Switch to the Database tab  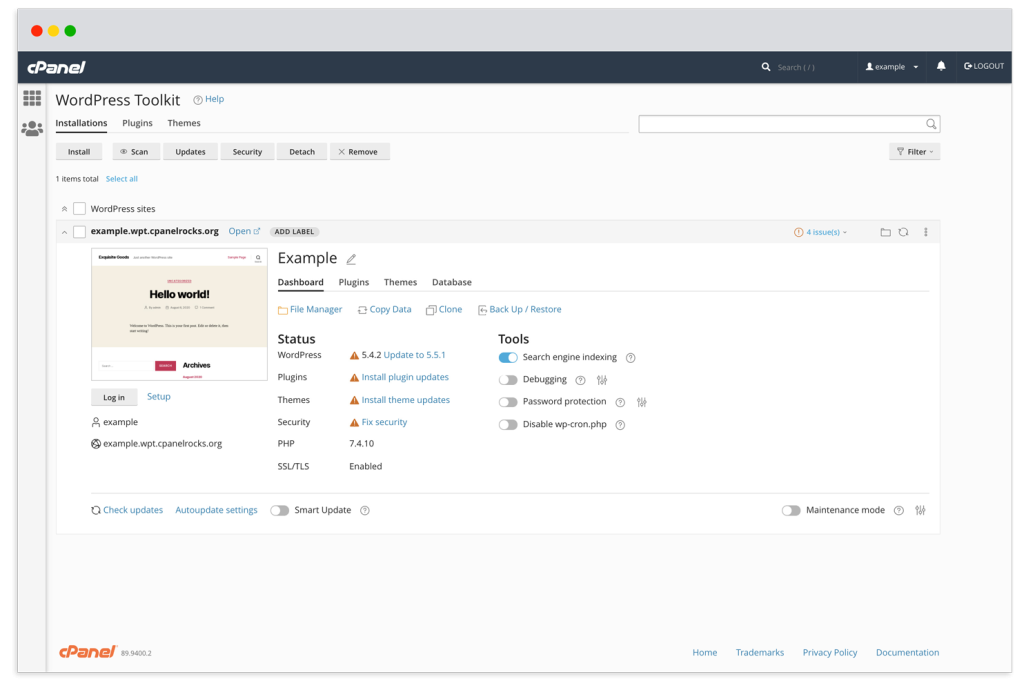(x=451, y=282)
